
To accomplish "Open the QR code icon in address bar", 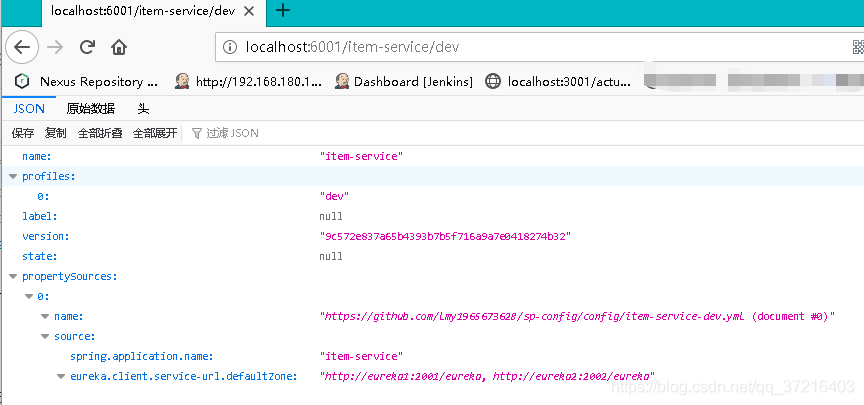I will coord(858,47).
